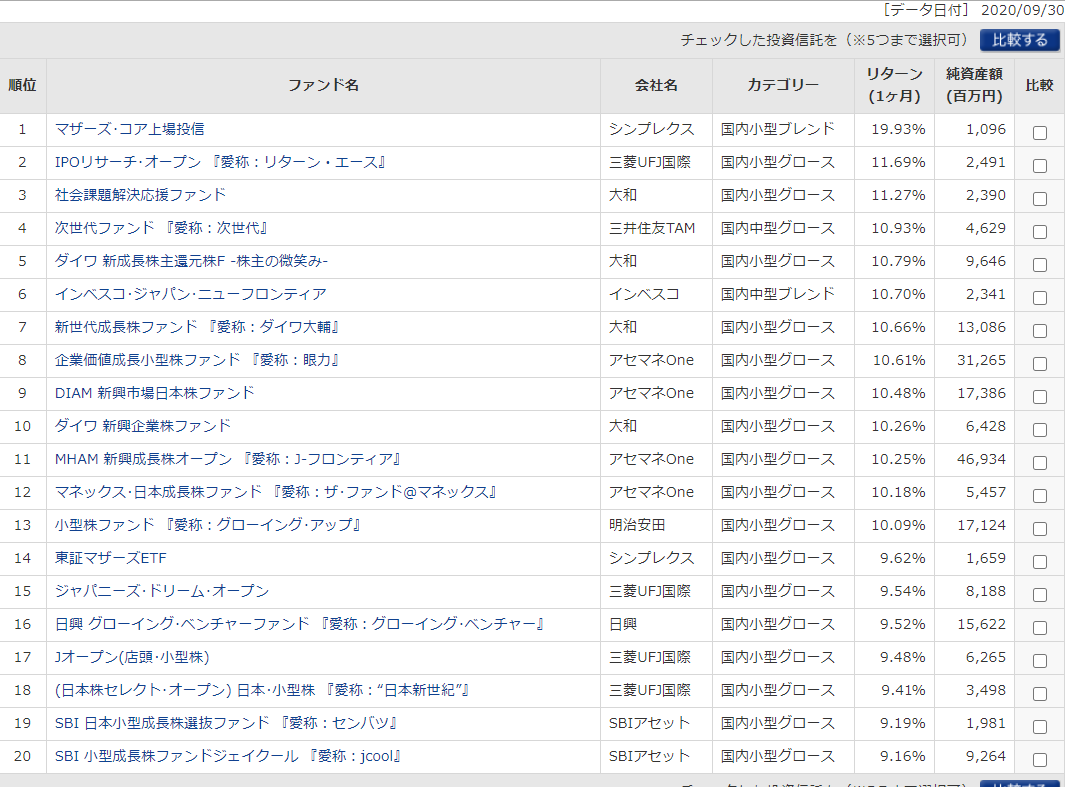Check compare box for 企業価値成長小型株ファンド

coord(1039,363)
